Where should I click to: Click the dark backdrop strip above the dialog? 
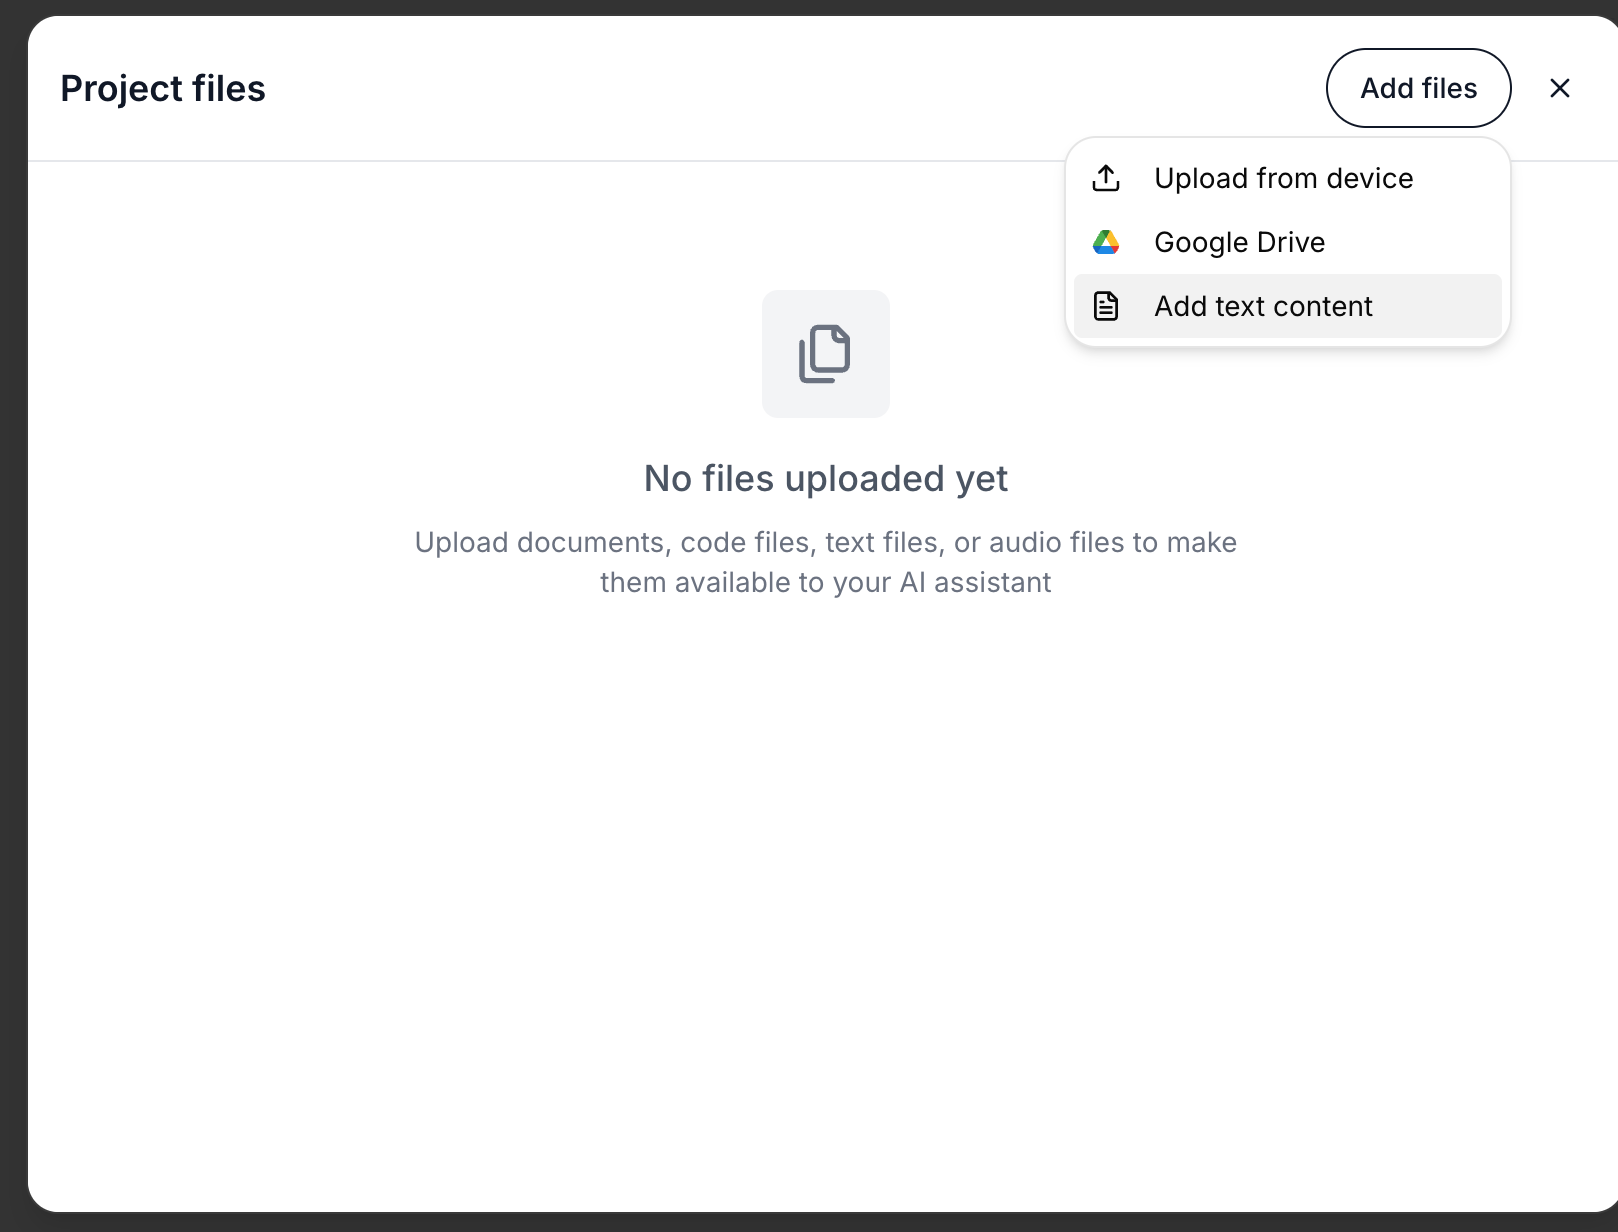point(800,7)
